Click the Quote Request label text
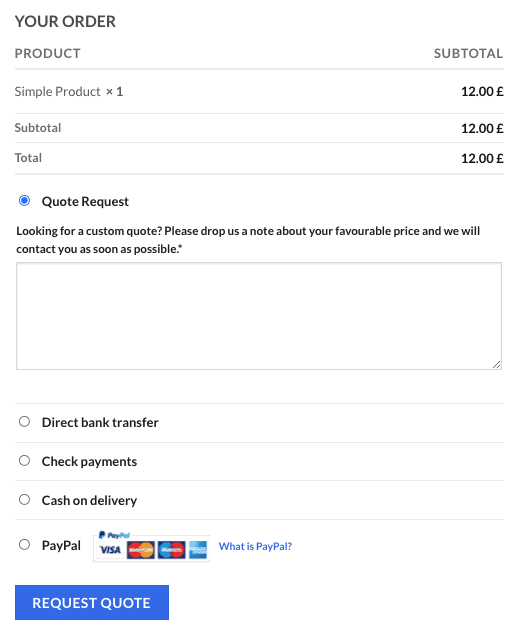Image resolution: width=522 pixels, height=636 pixels. [85, 202]
